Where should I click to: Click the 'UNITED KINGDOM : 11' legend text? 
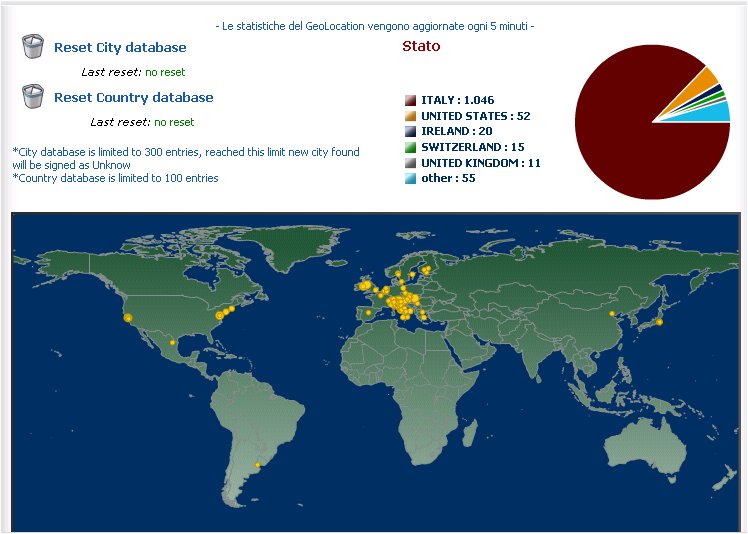(481, 163)
